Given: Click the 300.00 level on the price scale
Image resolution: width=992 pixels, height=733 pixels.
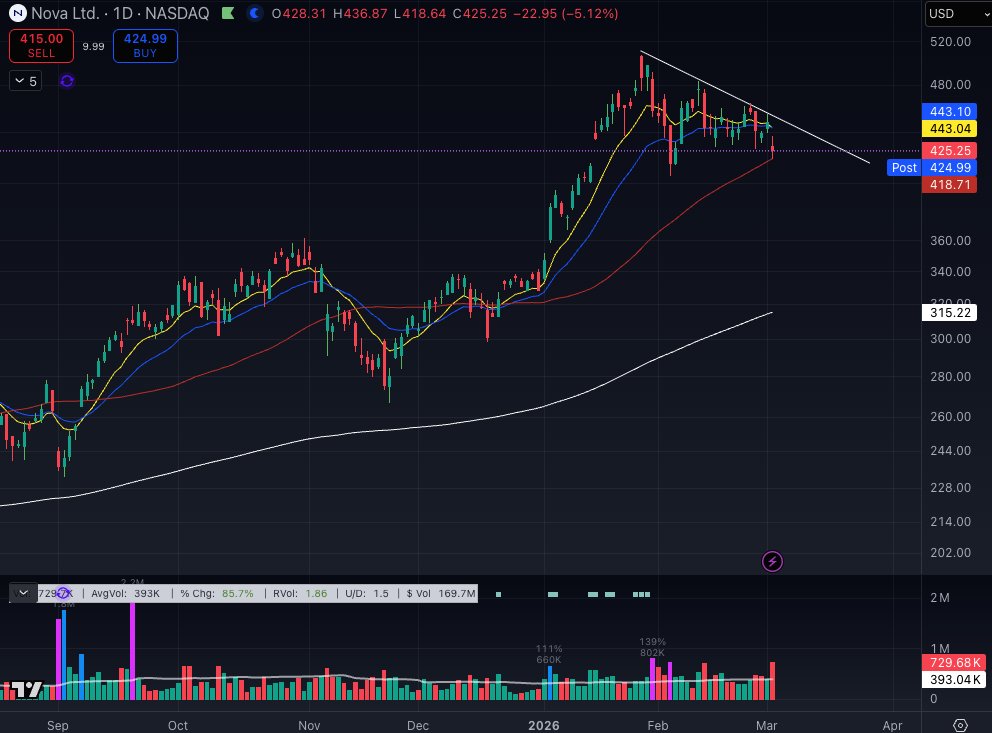Looking at the screenshot, I should [950, 338].
